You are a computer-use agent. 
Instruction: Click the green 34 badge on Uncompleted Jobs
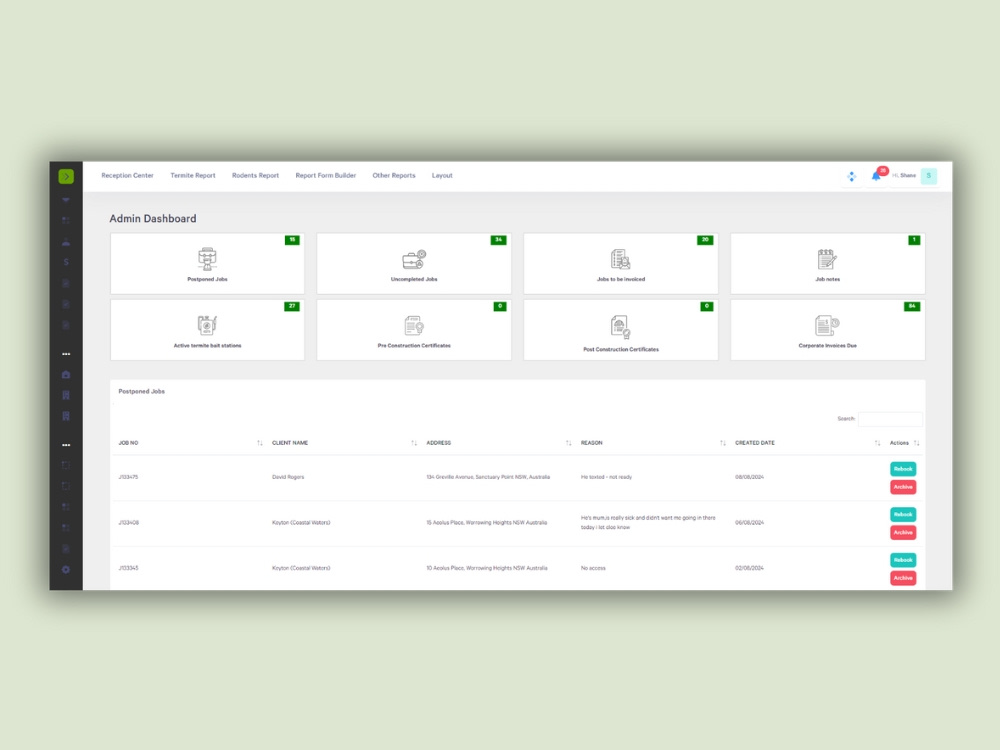coord(499,240)
